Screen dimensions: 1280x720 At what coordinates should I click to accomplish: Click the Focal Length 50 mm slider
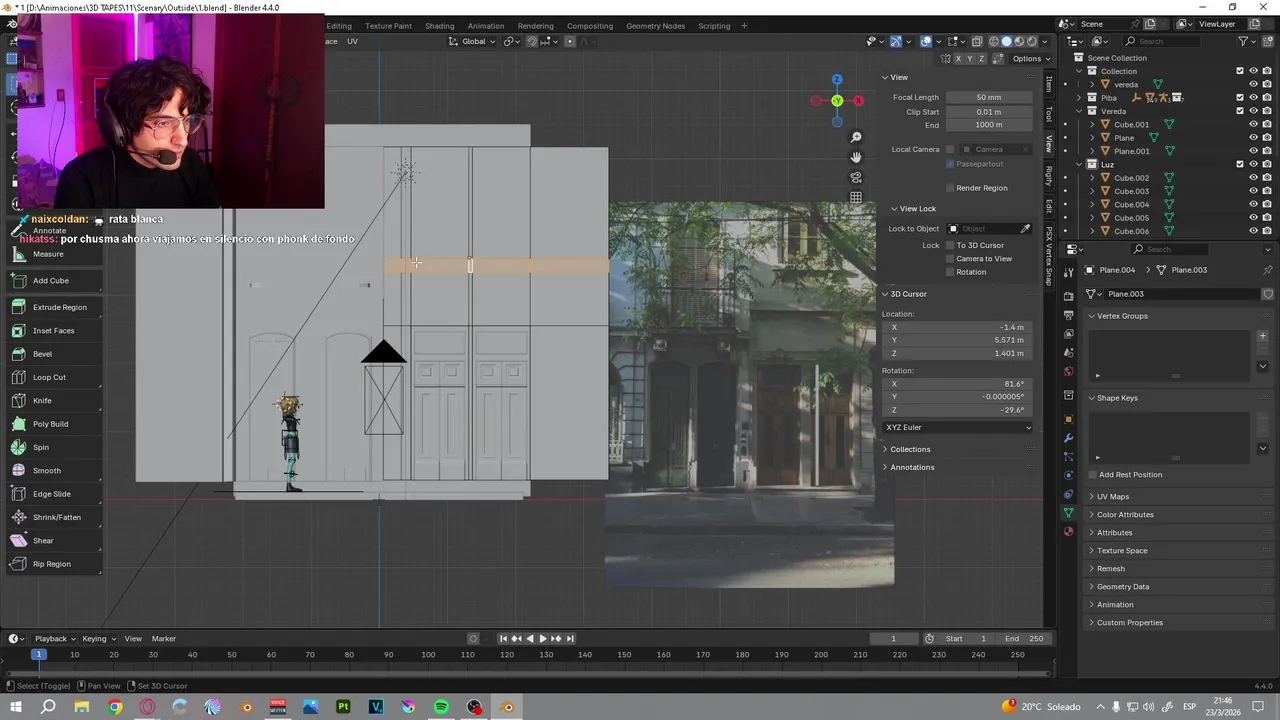(988, 97)
